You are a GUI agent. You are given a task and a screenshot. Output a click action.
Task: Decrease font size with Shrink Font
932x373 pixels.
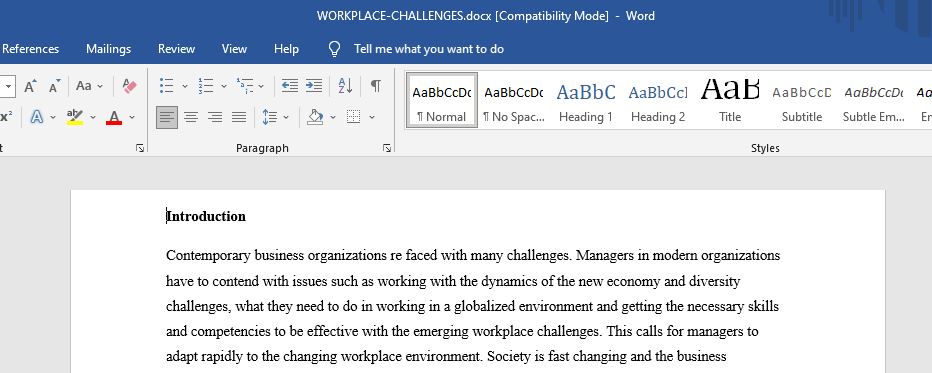click(x=55, y=86)
